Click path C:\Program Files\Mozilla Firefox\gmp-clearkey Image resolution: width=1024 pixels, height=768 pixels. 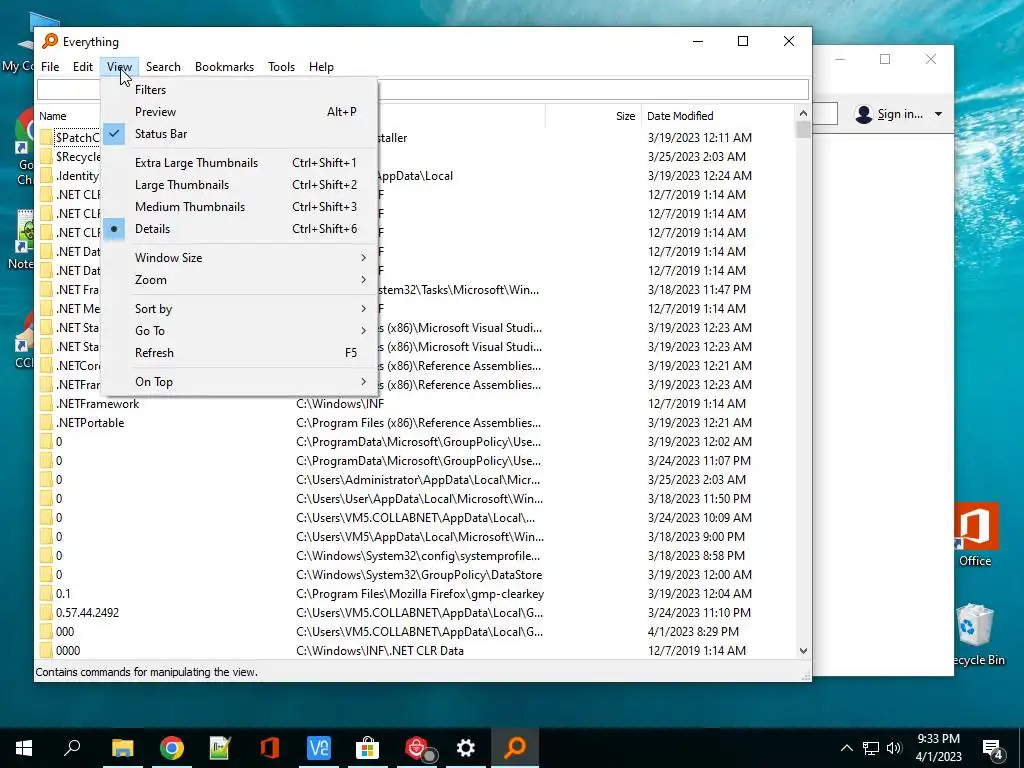click(x=420, y=594)
